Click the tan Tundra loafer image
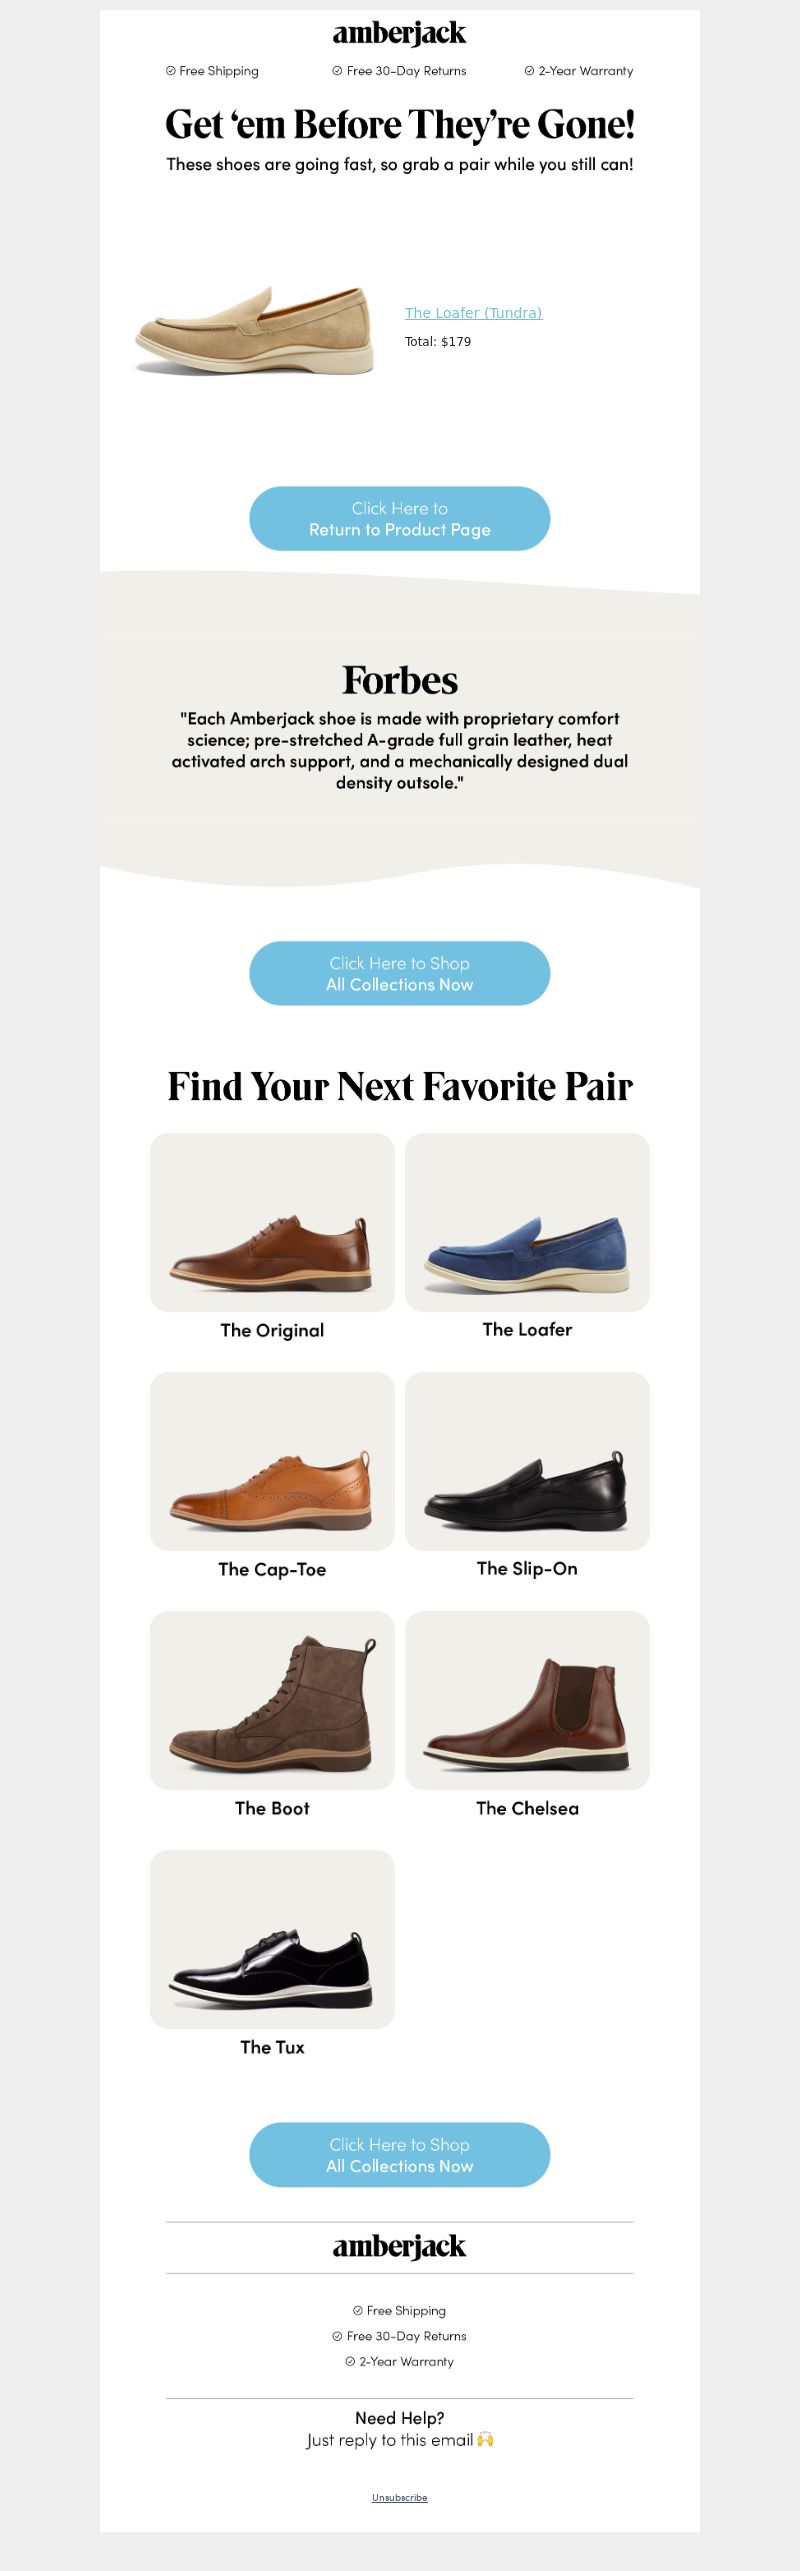800x2571 pixels. coord(255,331)
